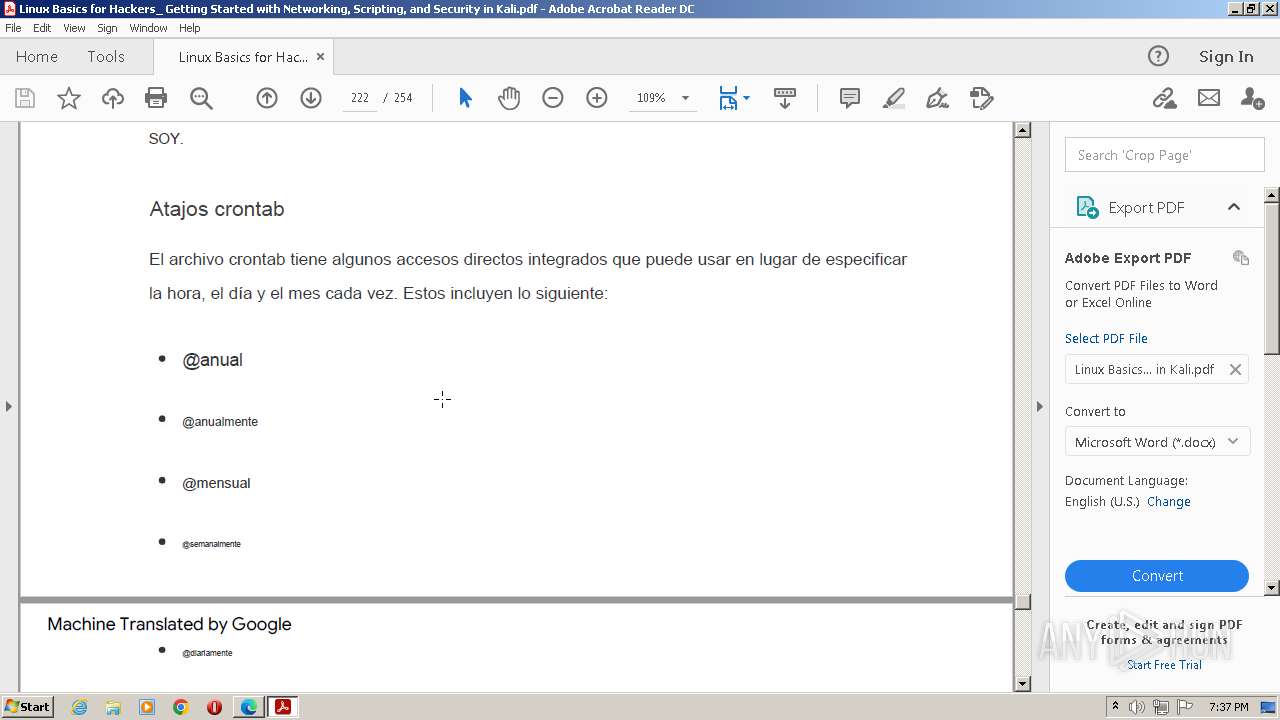Open the Edit menu
Screen dimensions: 1280x720
click(42, 28)
